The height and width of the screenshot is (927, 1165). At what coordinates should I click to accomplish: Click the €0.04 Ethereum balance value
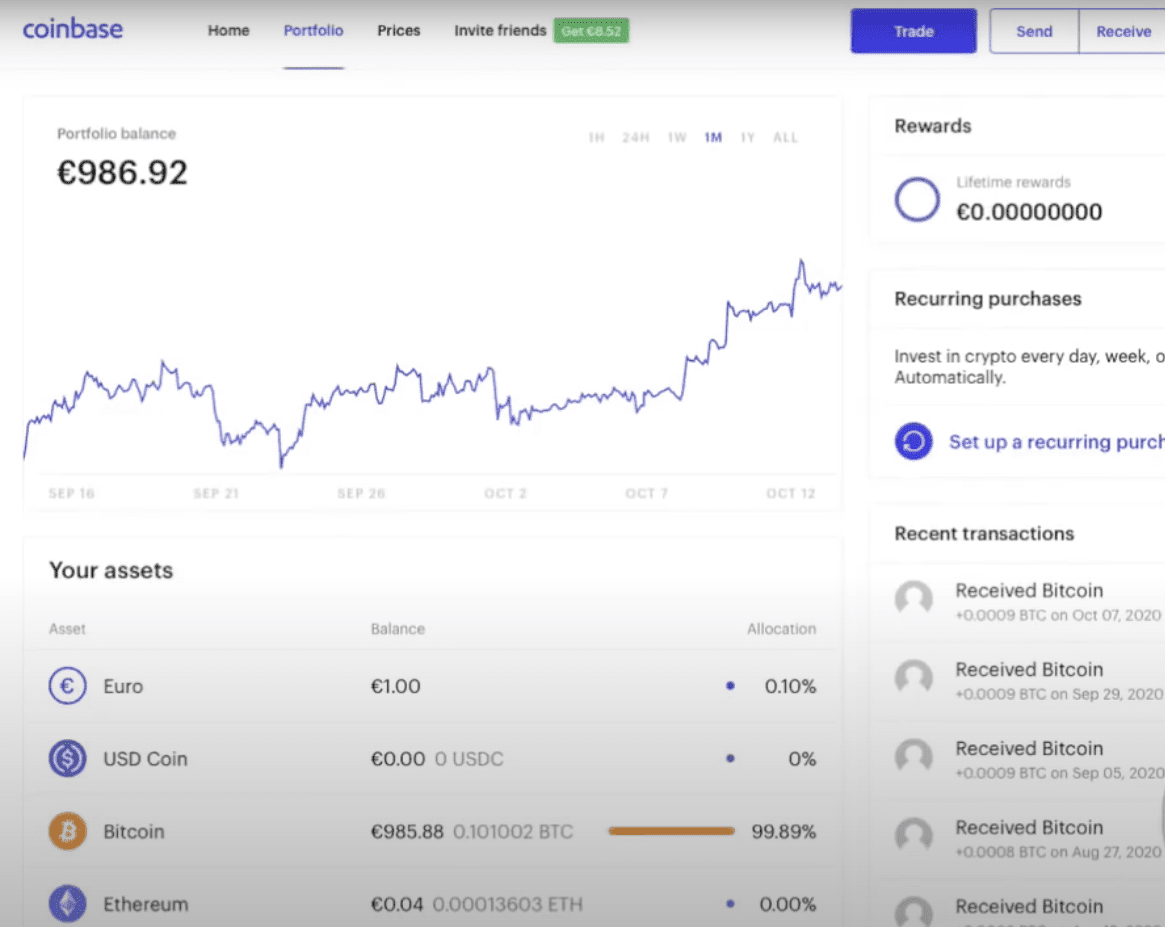point(397,905)
